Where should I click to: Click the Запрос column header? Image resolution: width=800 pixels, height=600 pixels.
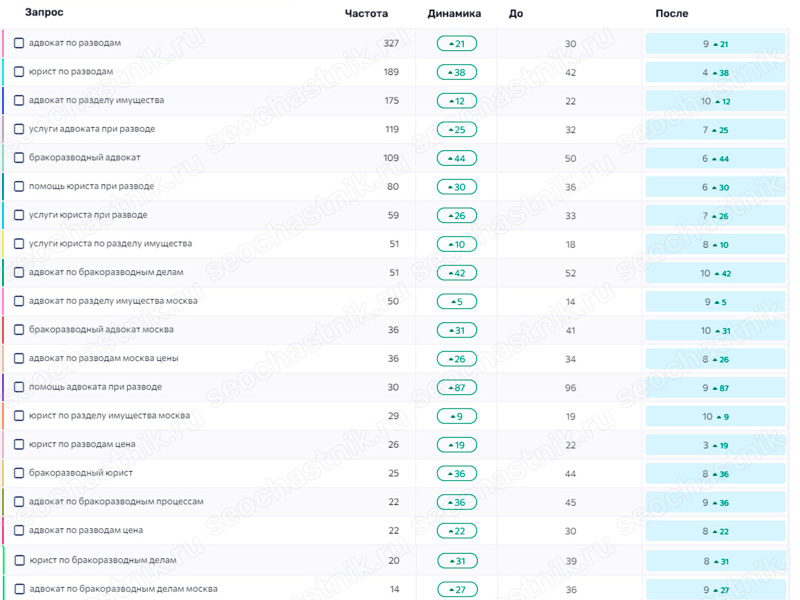pyautogui.click(x=44, y=12)
